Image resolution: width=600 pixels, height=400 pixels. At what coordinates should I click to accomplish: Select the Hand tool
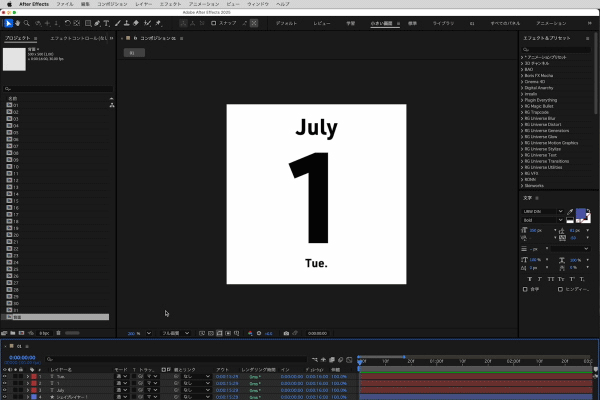pos(18,23)
